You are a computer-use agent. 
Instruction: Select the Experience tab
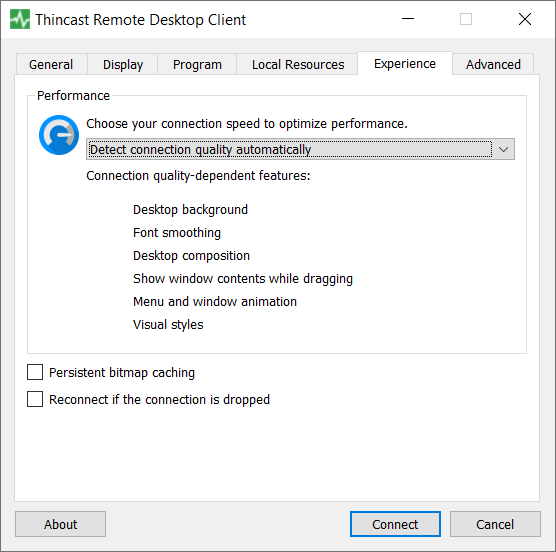click(x=405, y=64)
